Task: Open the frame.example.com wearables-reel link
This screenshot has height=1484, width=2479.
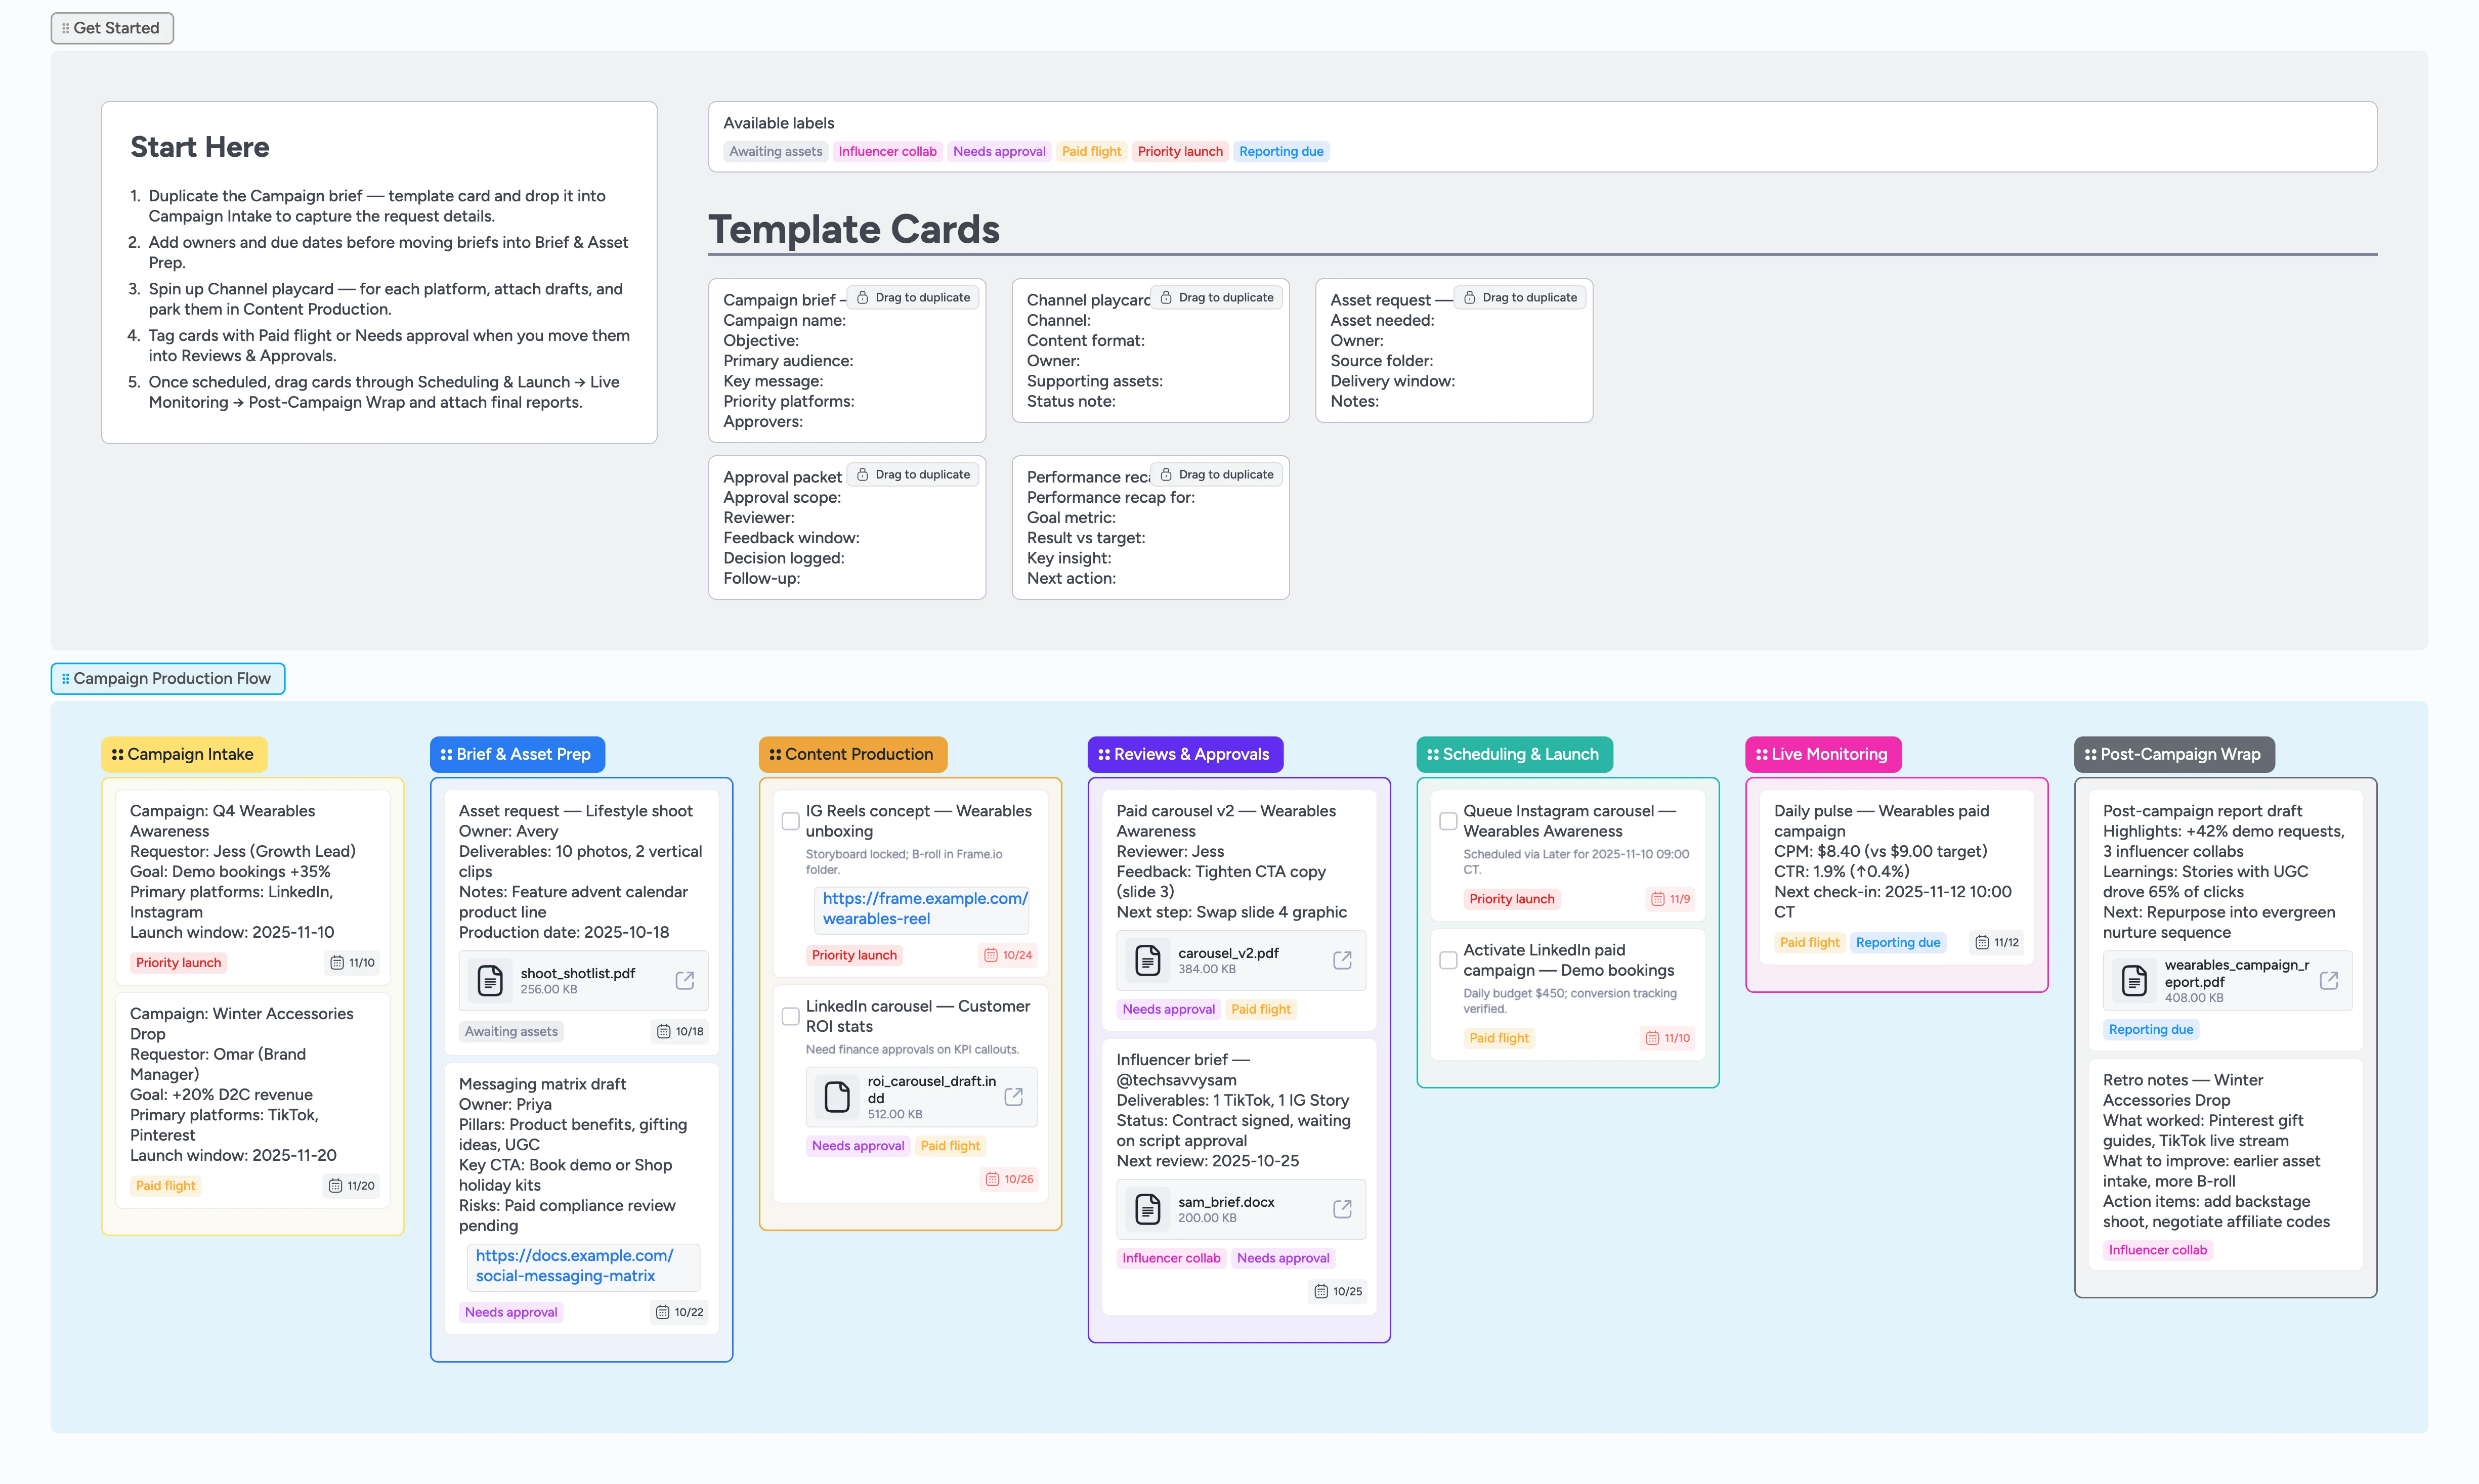Action: [923, 908]
